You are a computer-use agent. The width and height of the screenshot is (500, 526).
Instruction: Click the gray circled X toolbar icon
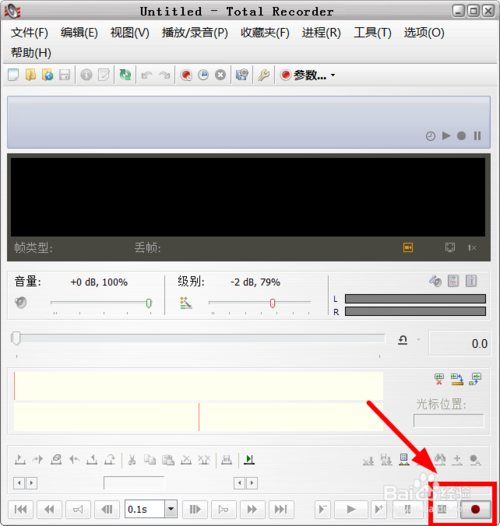(220, 75)
